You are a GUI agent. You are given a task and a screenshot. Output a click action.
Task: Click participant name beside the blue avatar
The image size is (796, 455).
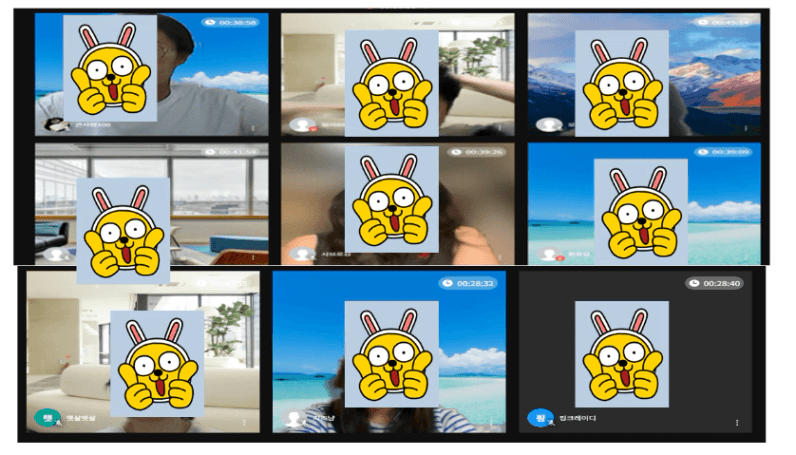coord(577,418)
